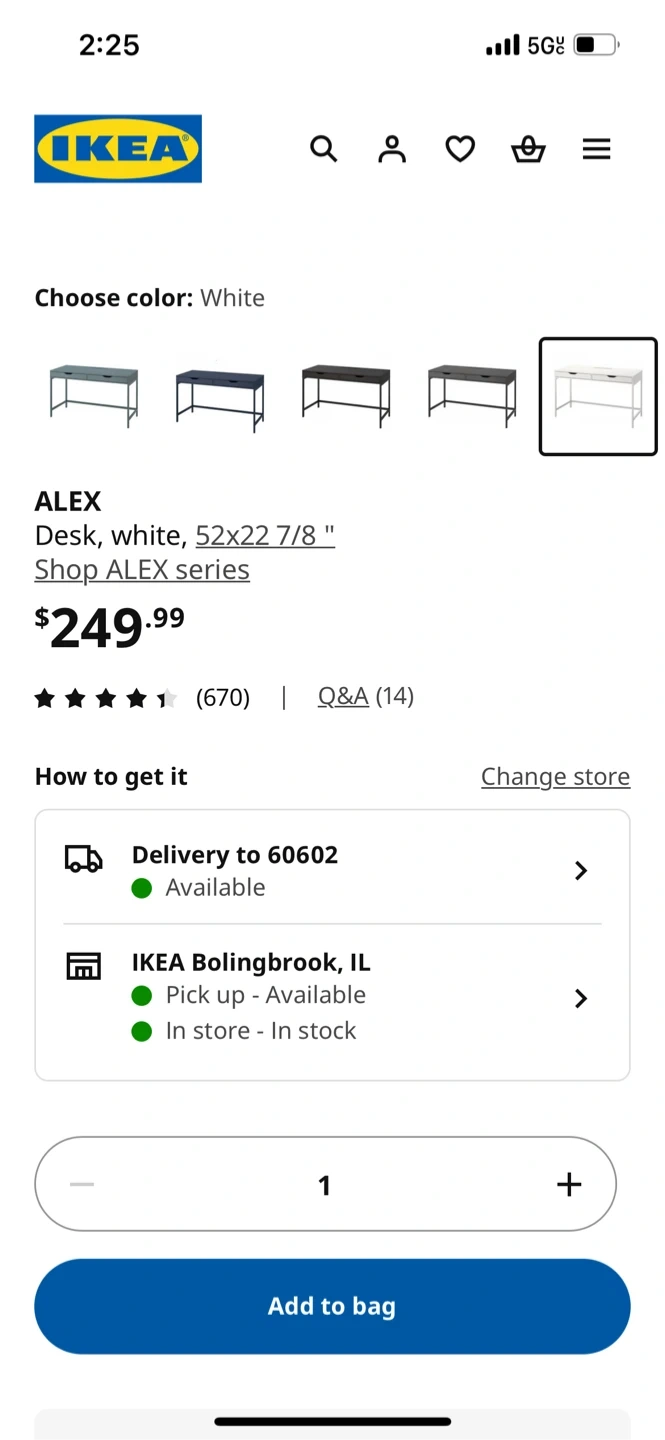
Task: Tap the store building icon
Action: pyautogui.click(x=84, y=966)
